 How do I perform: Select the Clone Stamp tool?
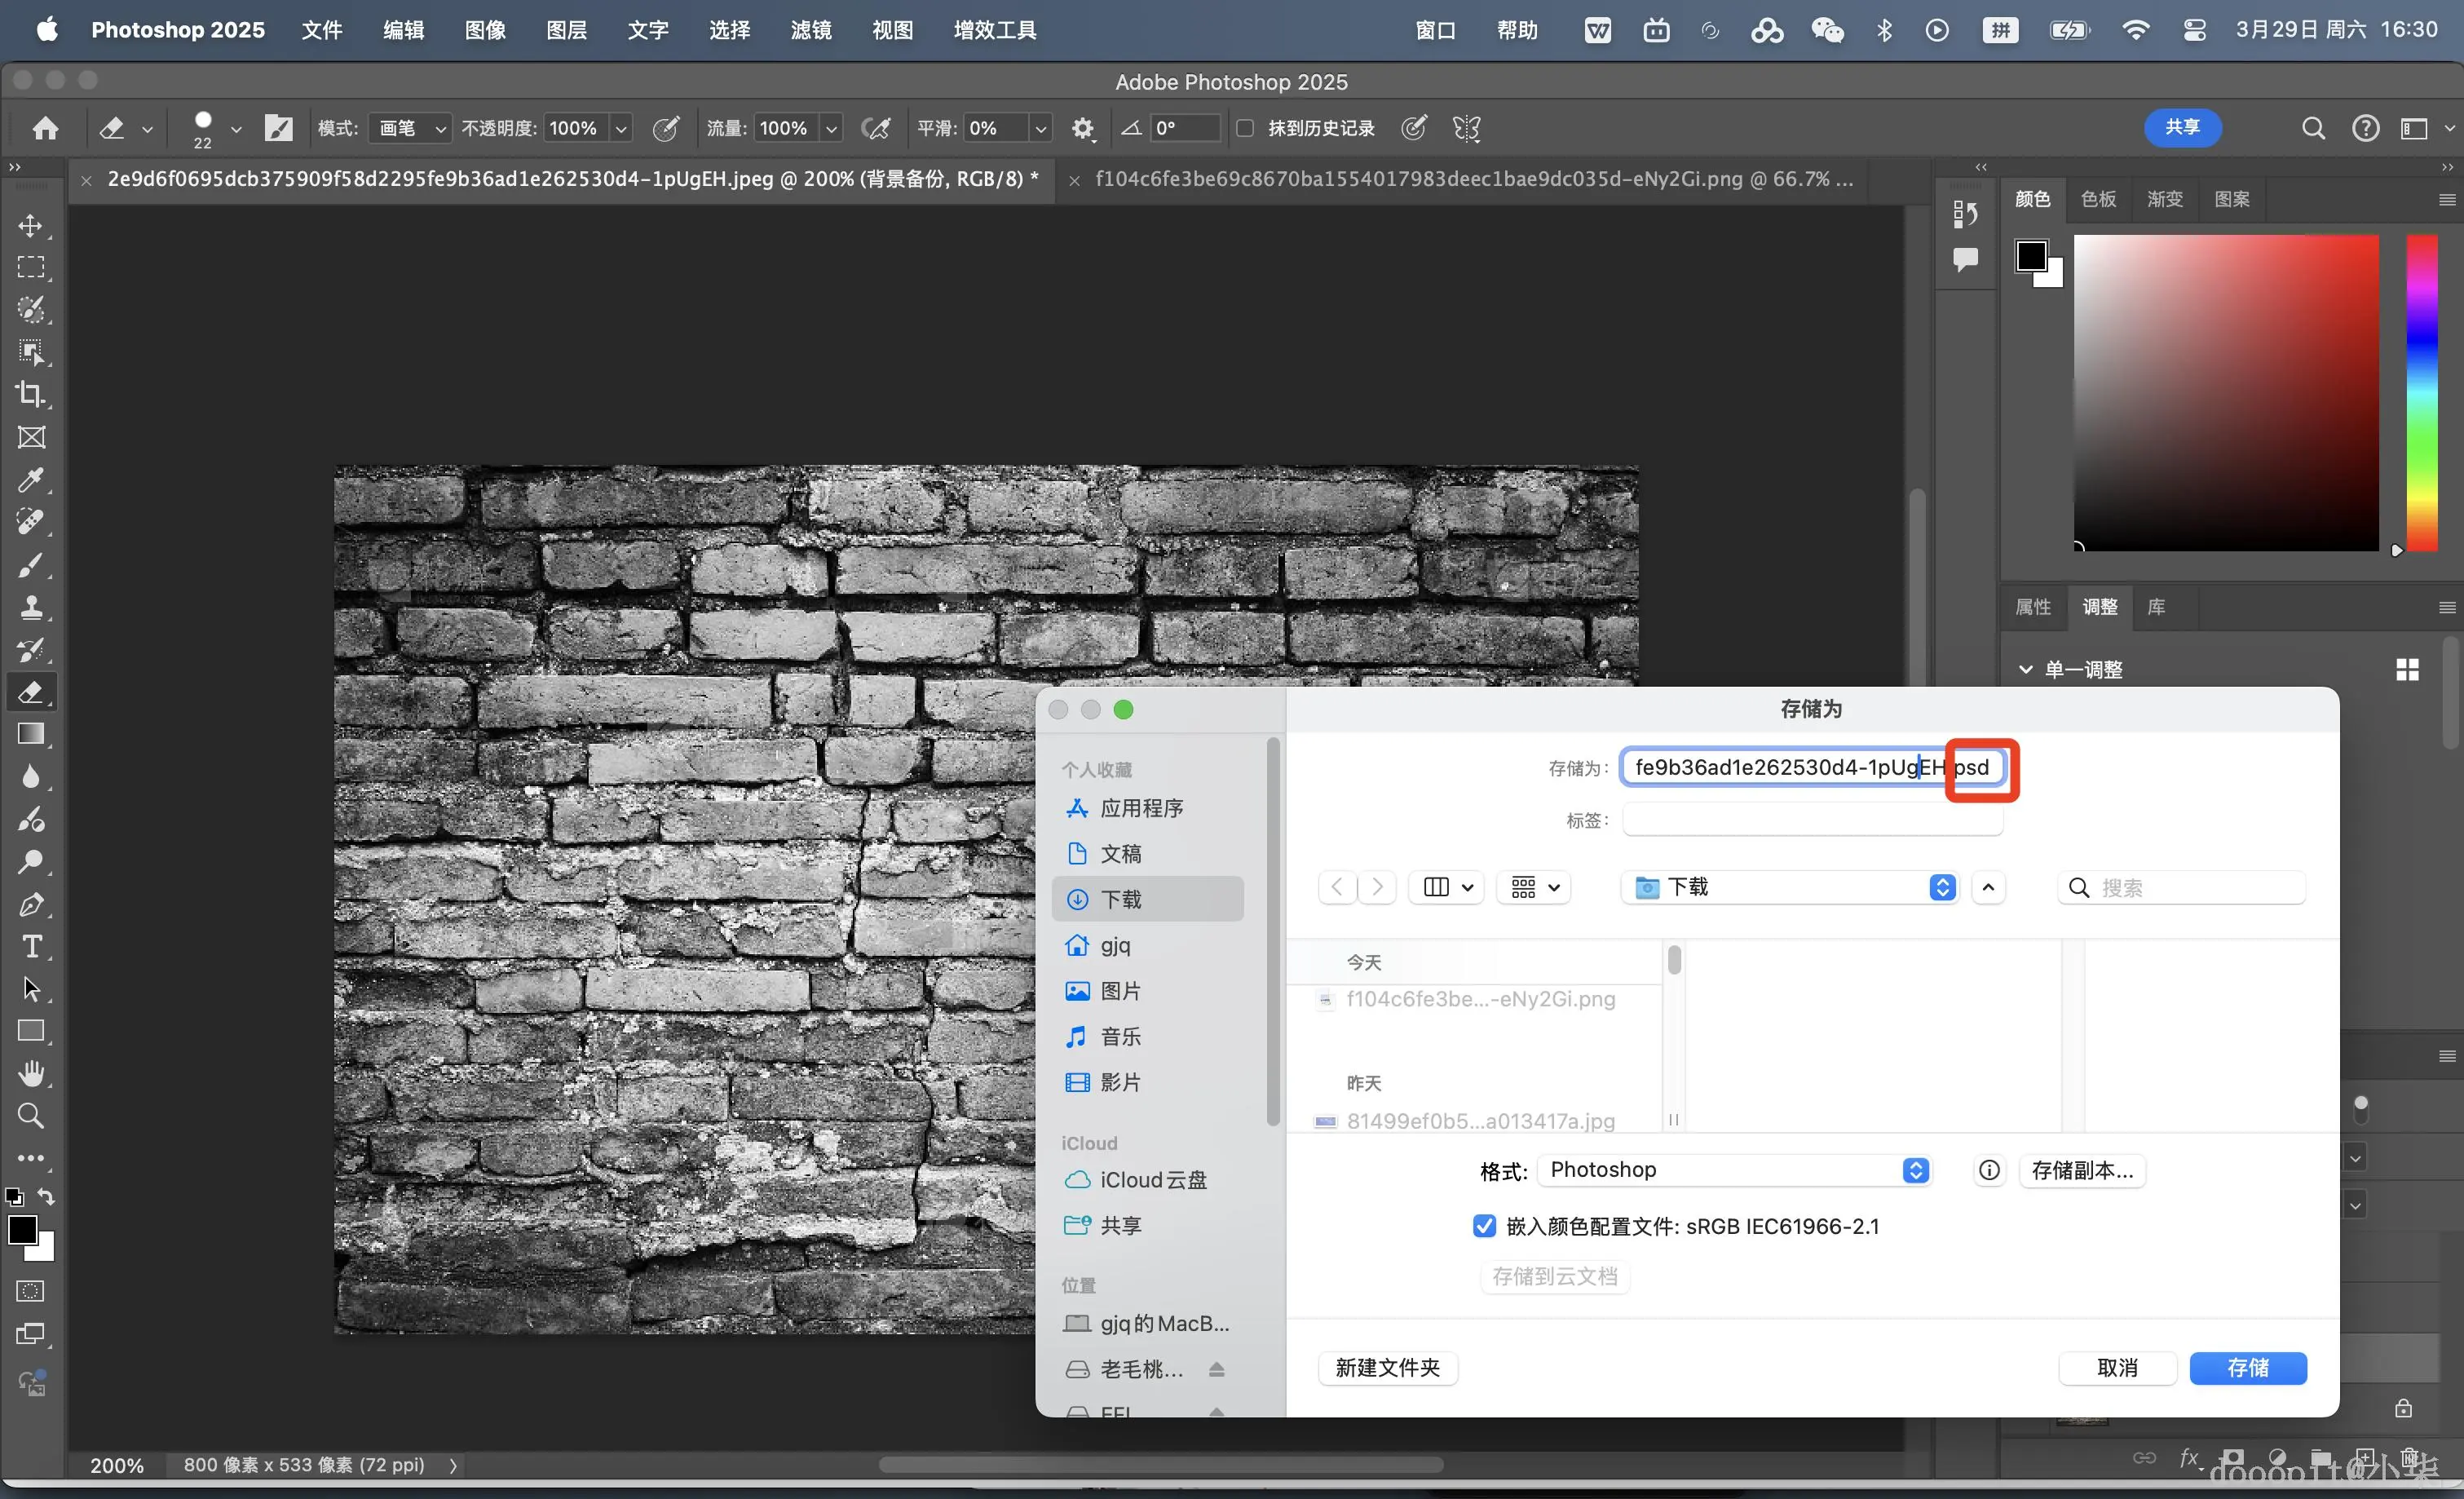click(31, 607)
